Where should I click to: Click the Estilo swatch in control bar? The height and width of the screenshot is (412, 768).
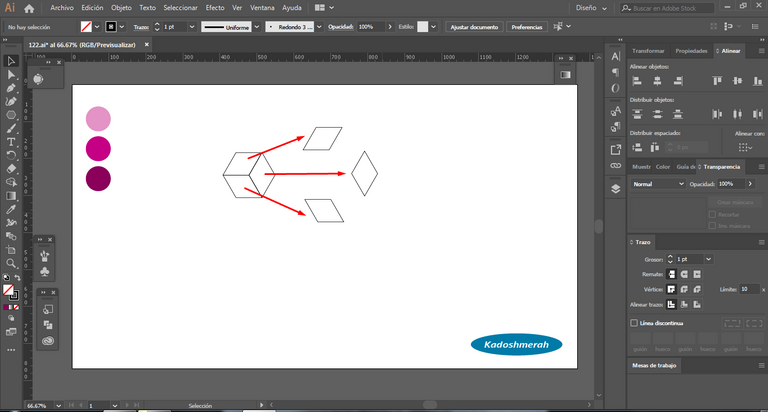tap(423, 26)
